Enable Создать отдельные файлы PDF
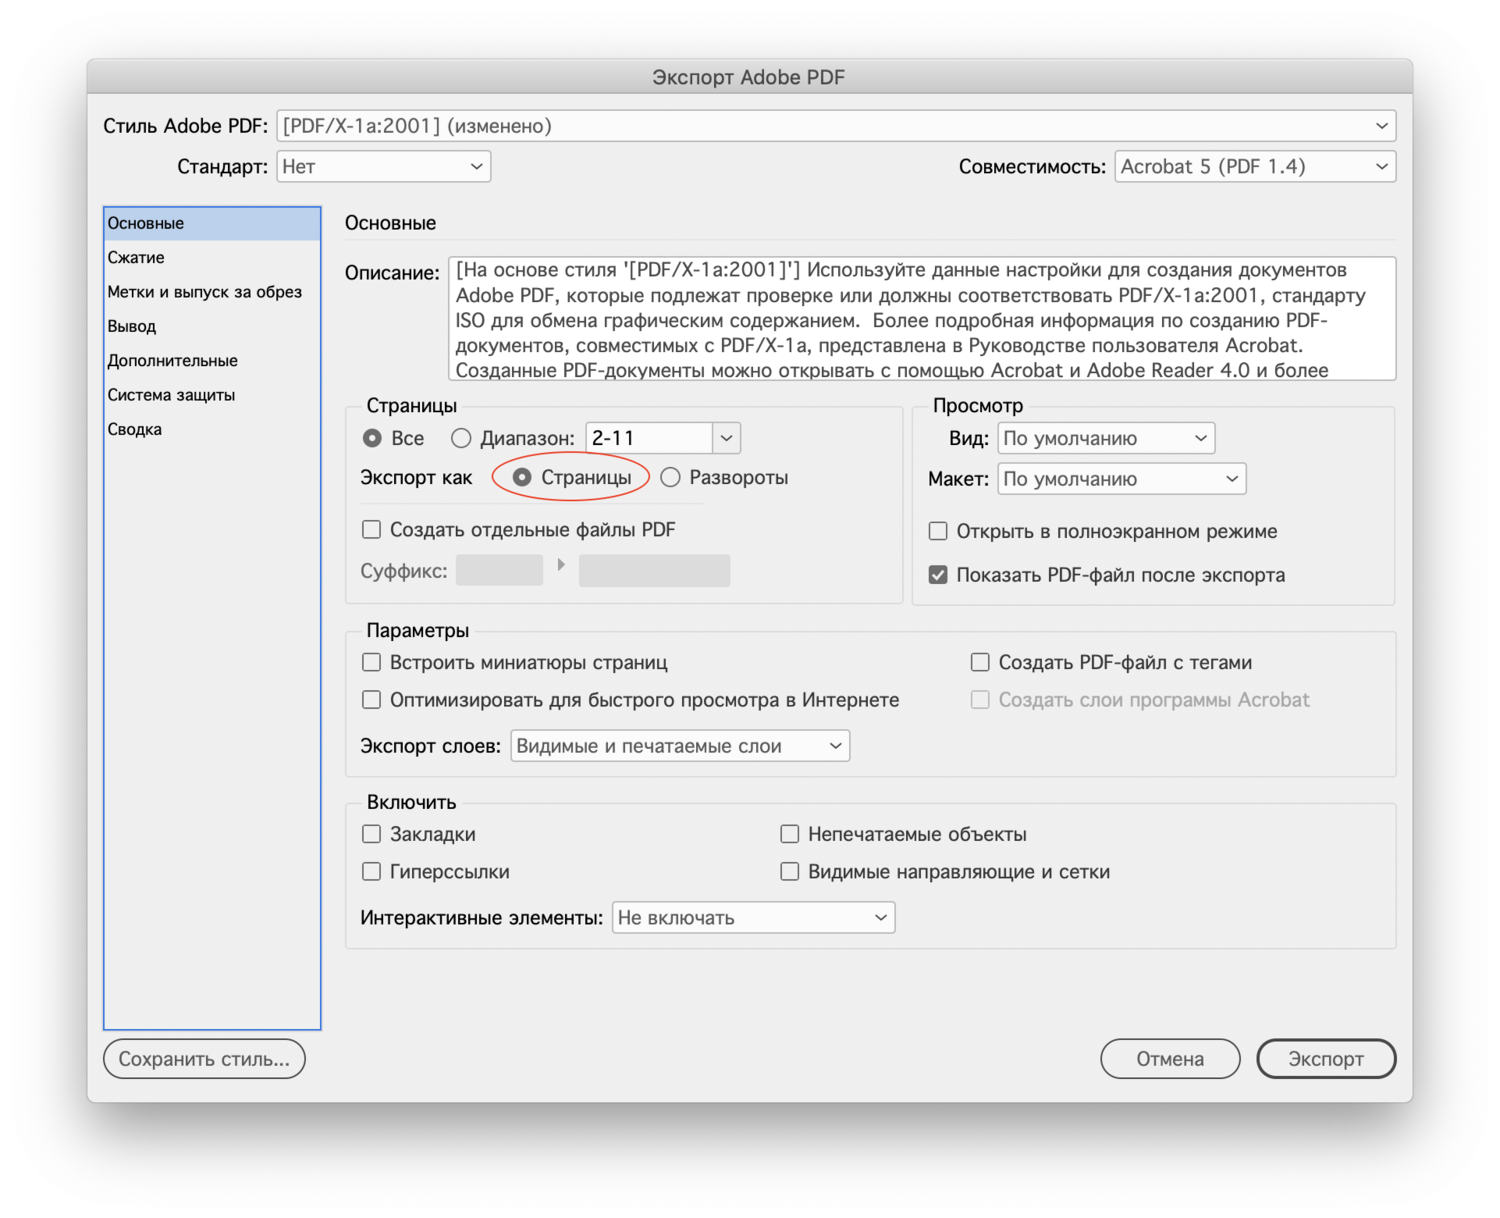The width and height of the screenshot is (1500, 1218). click(x=371, y=529)
